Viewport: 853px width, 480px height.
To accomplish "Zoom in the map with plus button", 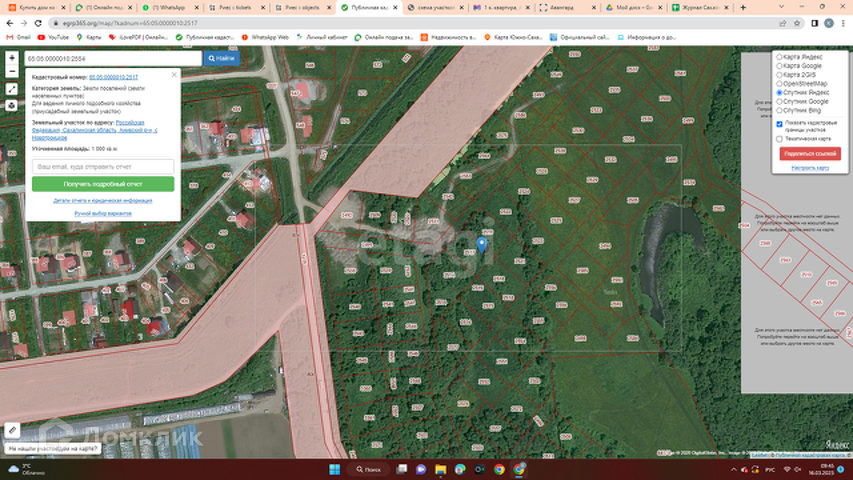I will point(11,59).
